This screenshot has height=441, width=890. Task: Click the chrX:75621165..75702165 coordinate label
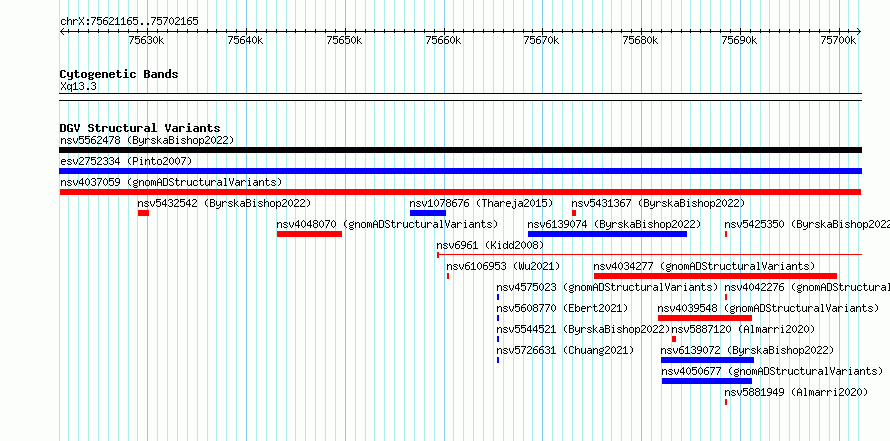tap(129, 22)
